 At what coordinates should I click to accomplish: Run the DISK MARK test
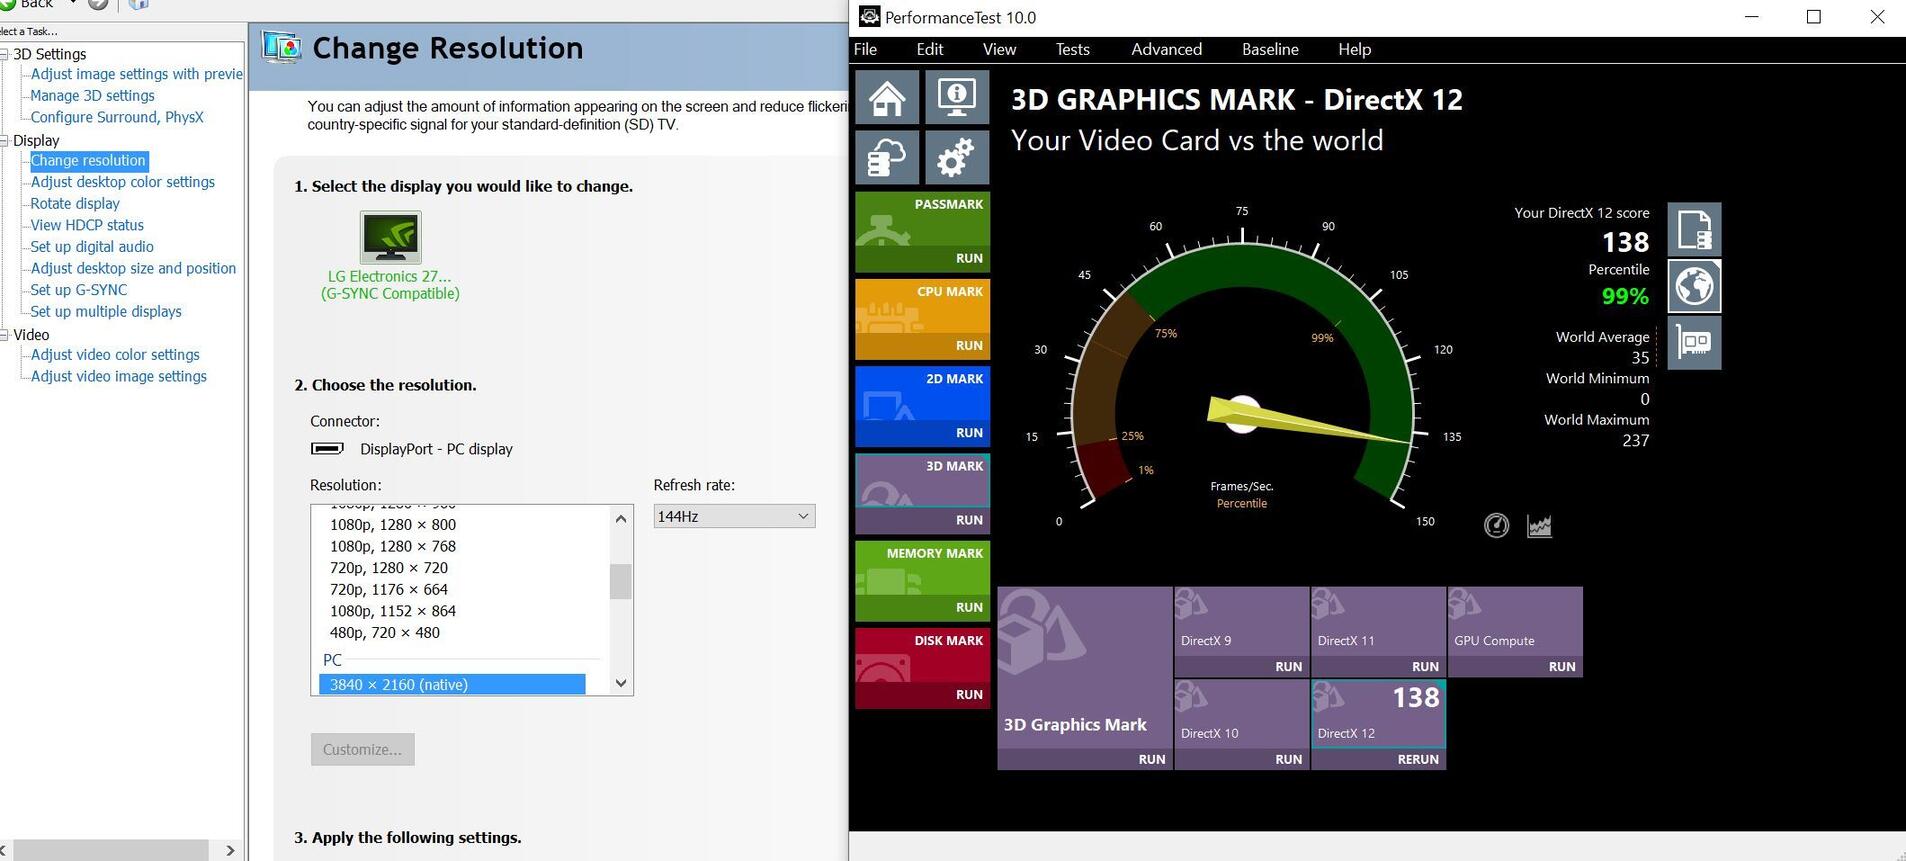pyautogui.click(x=969, y=694)
